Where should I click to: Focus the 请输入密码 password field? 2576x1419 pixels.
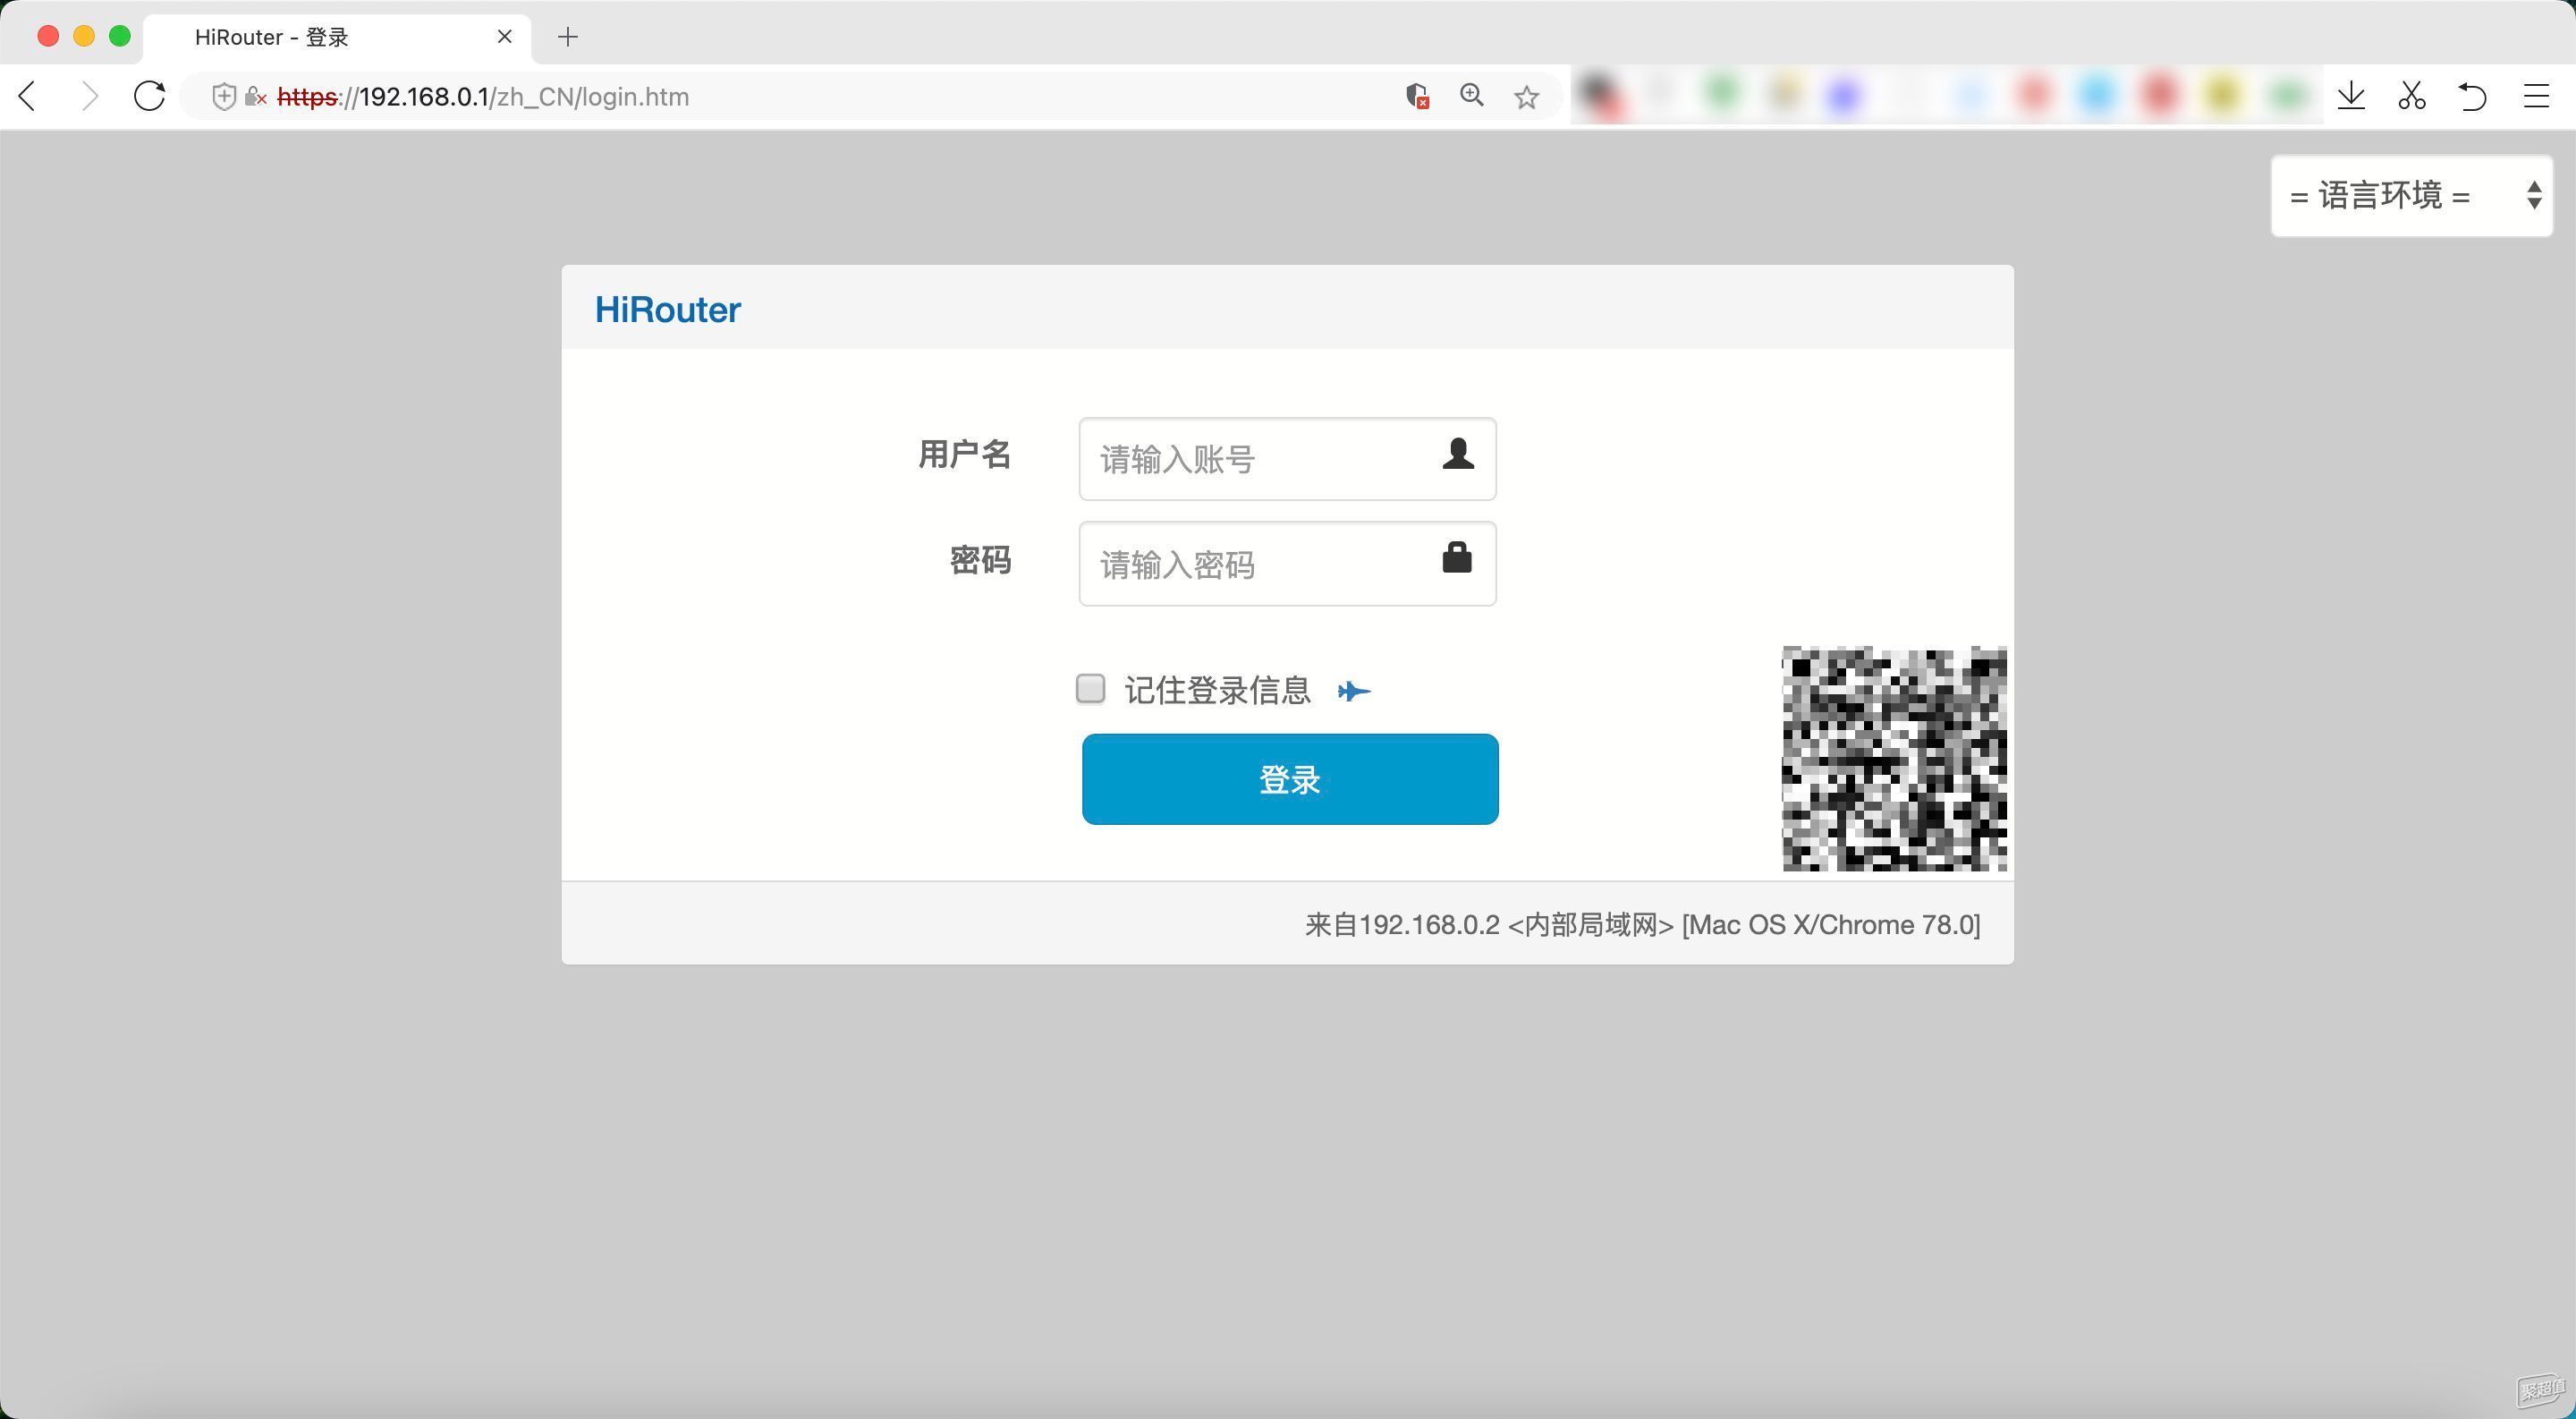click(1287, 563)
